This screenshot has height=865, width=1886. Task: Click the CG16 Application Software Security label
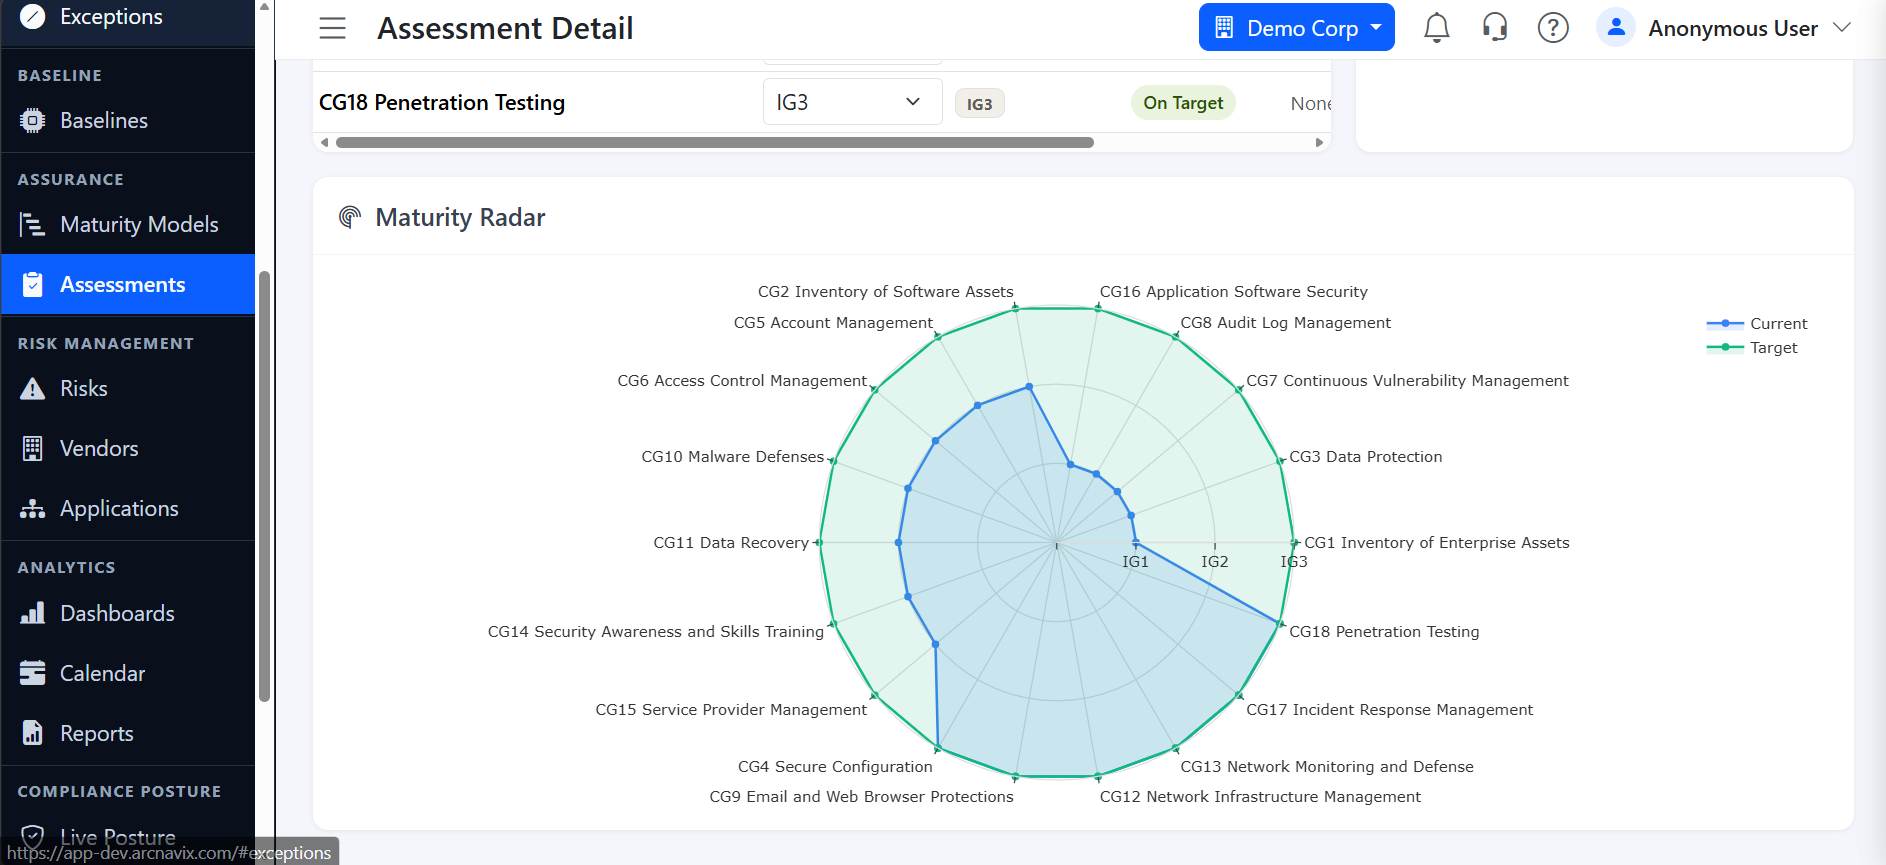(x=1233, y=292)
